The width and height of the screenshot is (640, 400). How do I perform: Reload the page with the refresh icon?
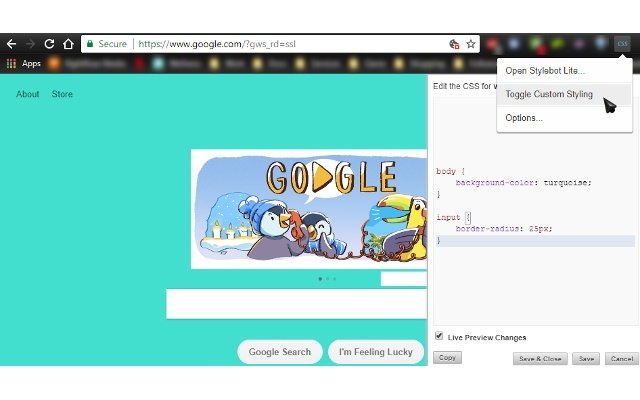[x=49, y=44]
